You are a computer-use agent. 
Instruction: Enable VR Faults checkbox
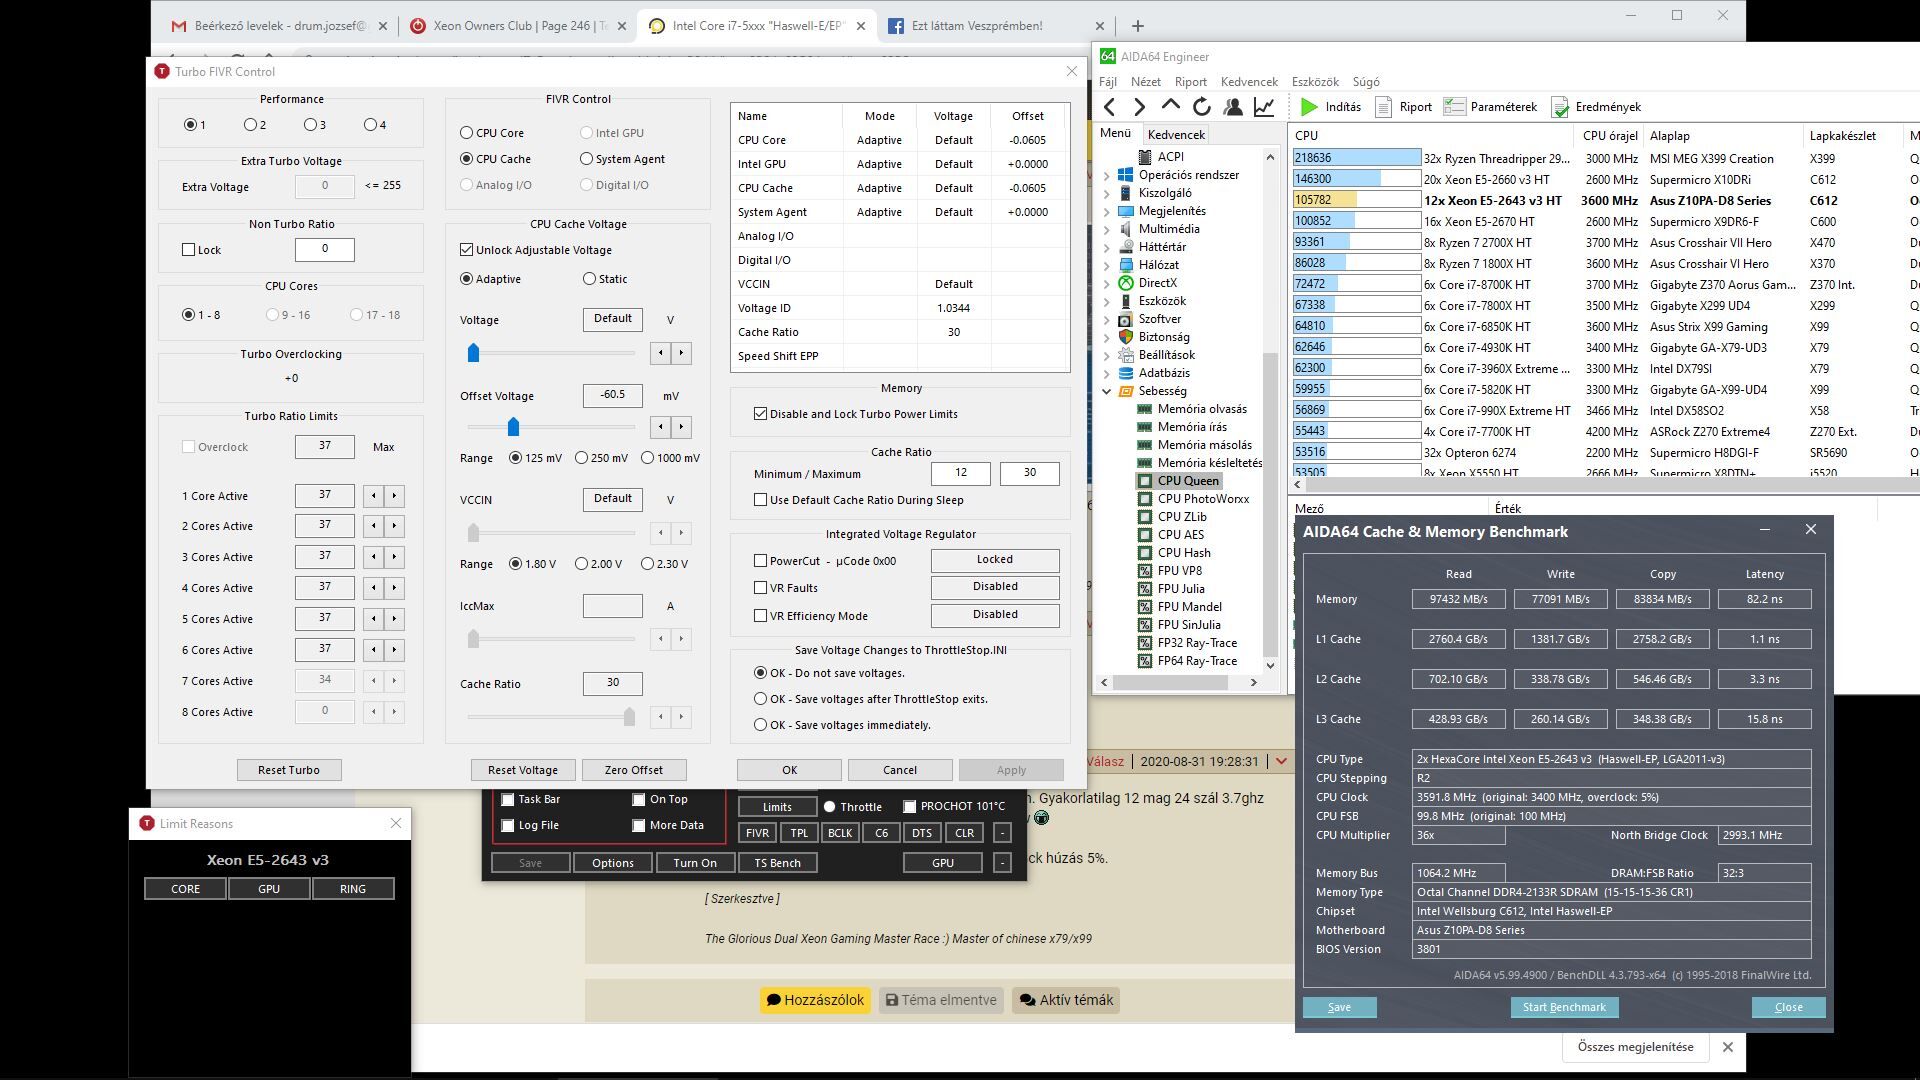coord(761,588)
